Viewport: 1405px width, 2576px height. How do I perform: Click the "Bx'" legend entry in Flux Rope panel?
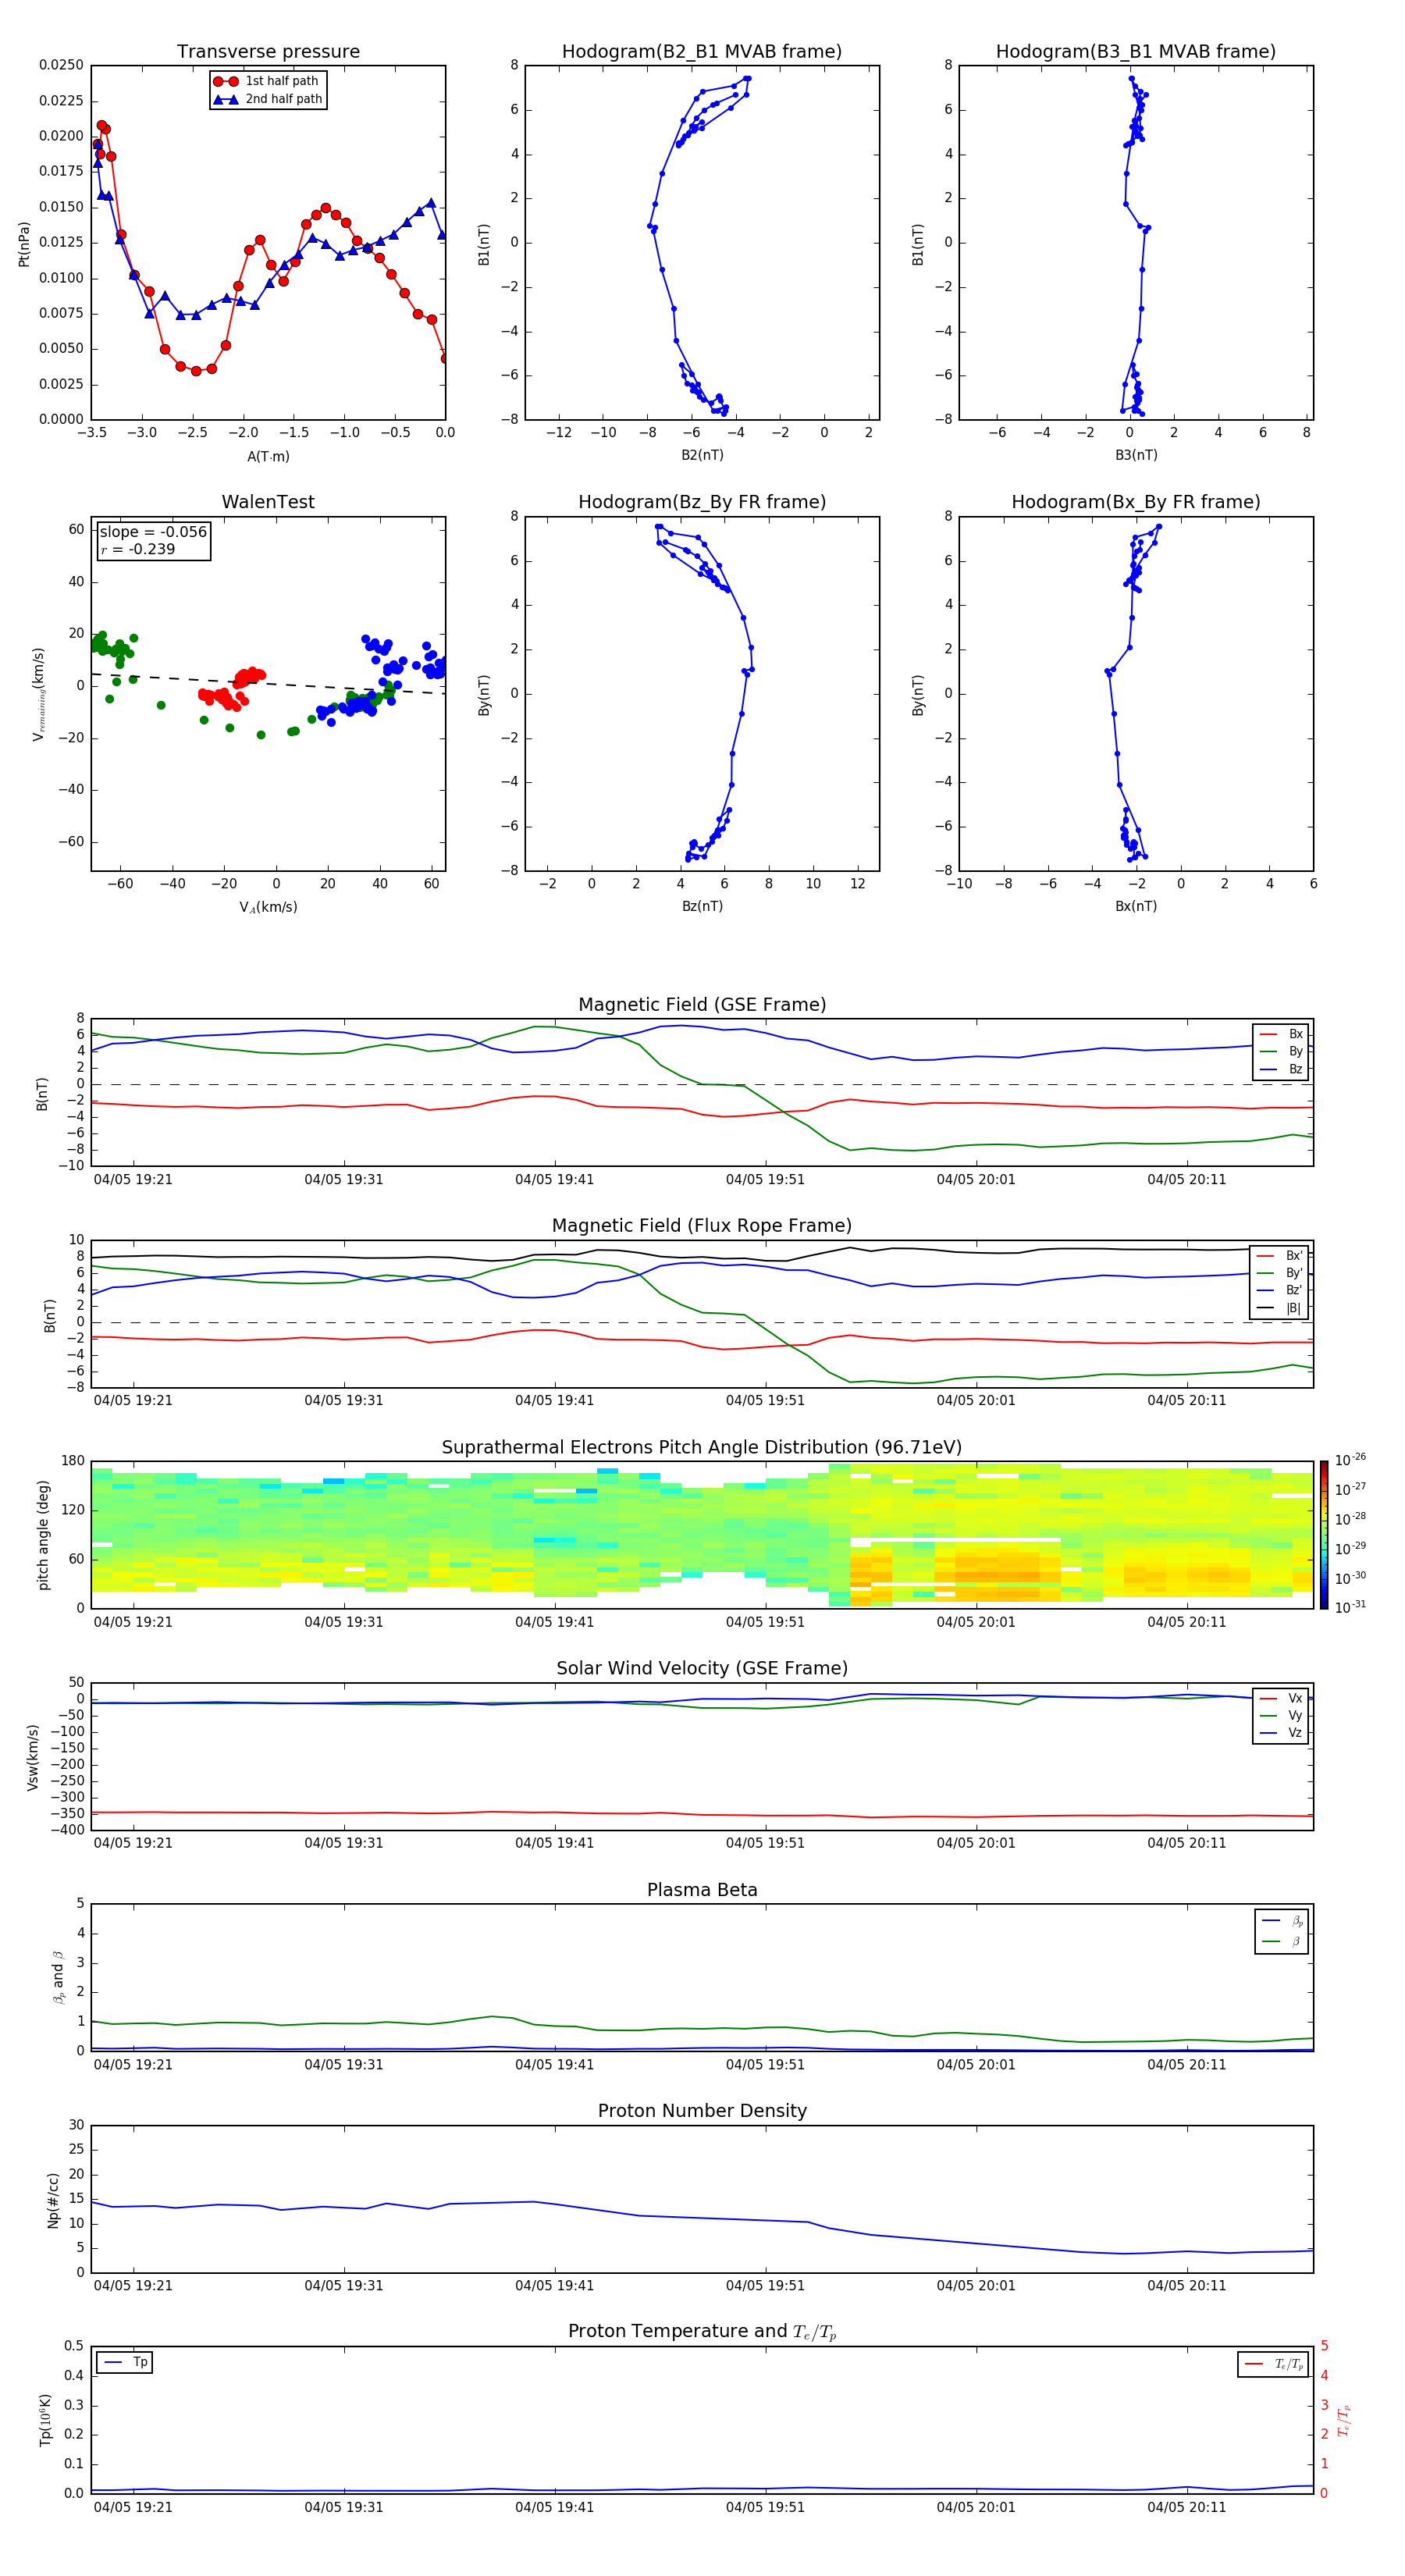[1280, 1255]
